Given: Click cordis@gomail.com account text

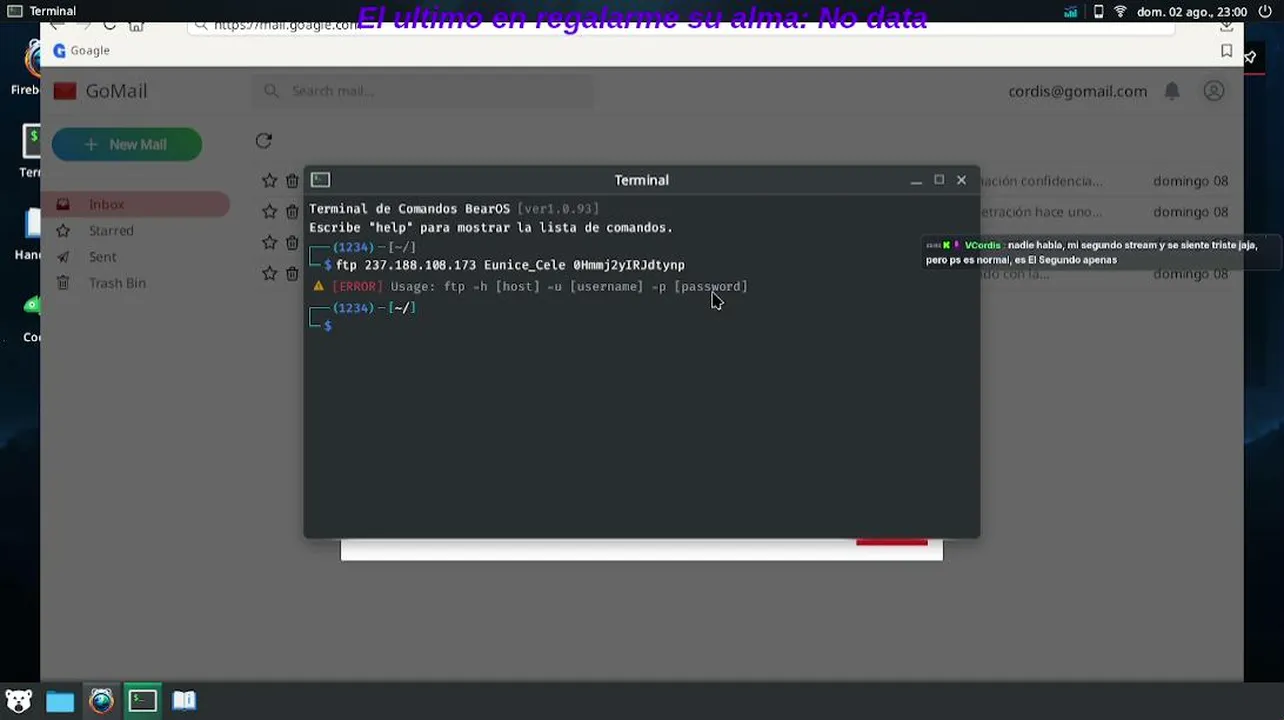Looking at the screenshot, I should [1078, 91].
